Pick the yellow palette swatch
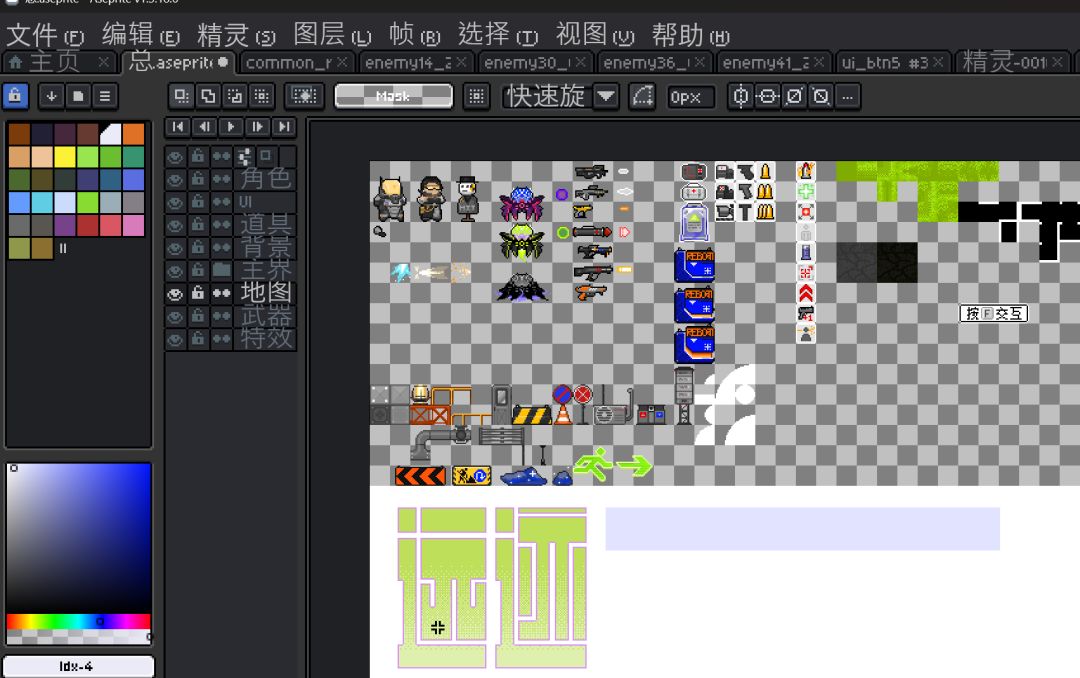Image resolution: width=1080 pixels, height=678 pixels. coord(65,157)
